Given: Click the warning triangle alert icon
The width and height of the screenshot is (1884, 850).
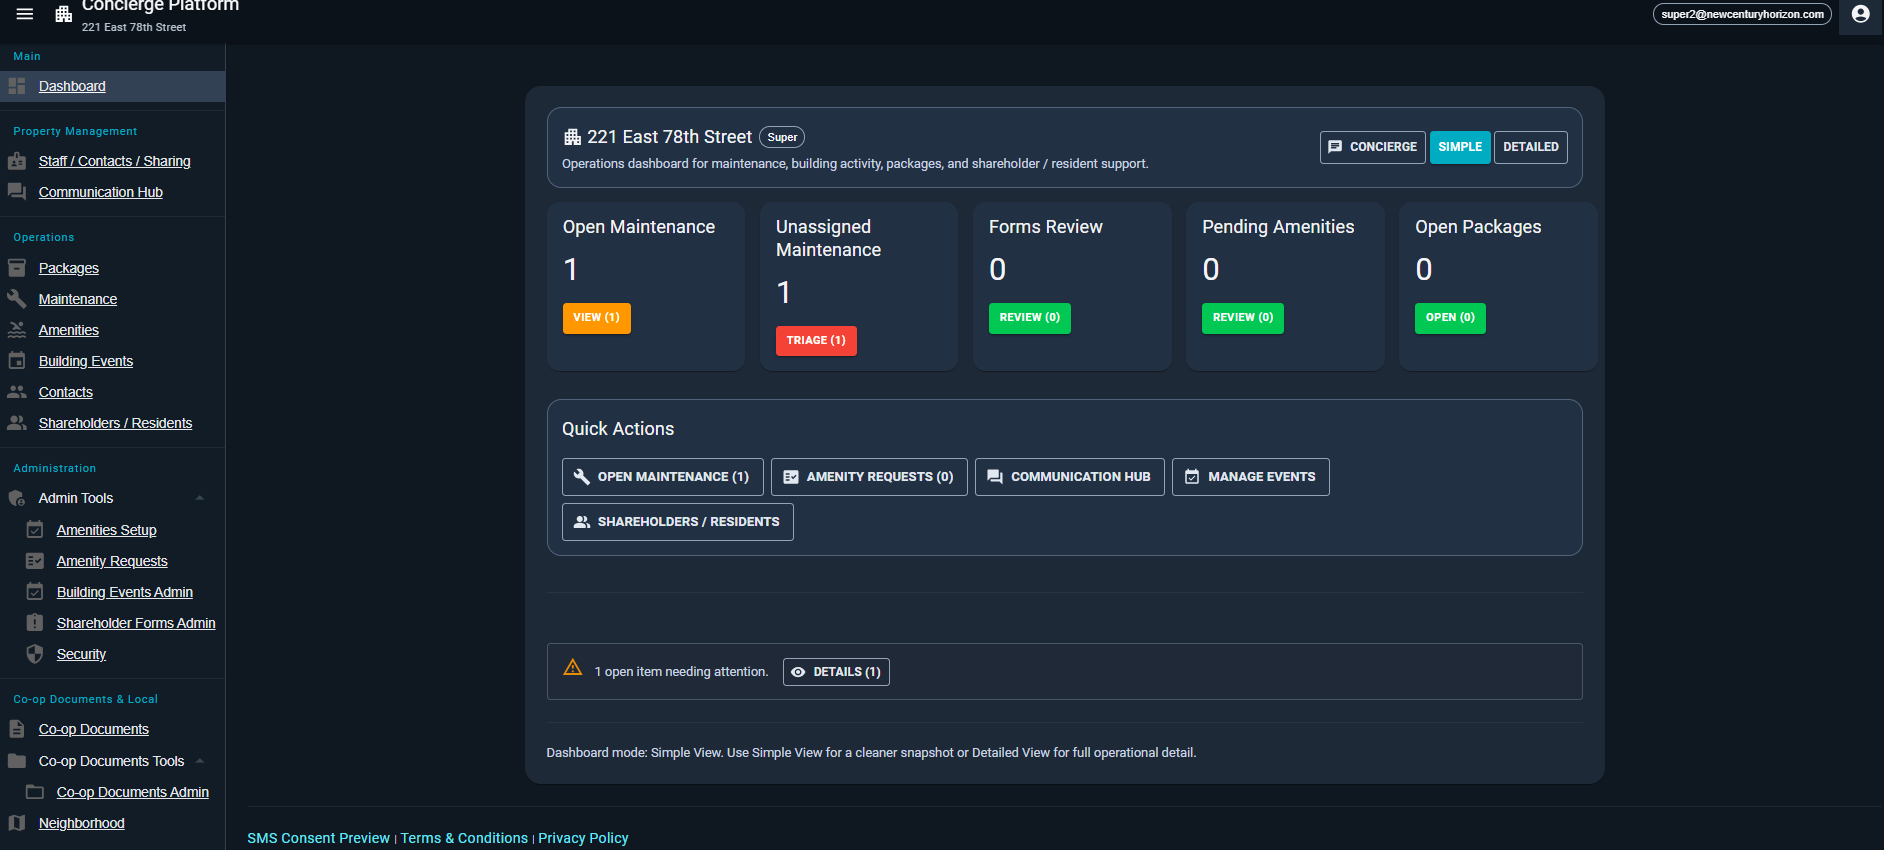Looking at the screenshot, I should [x=573, y=667].
